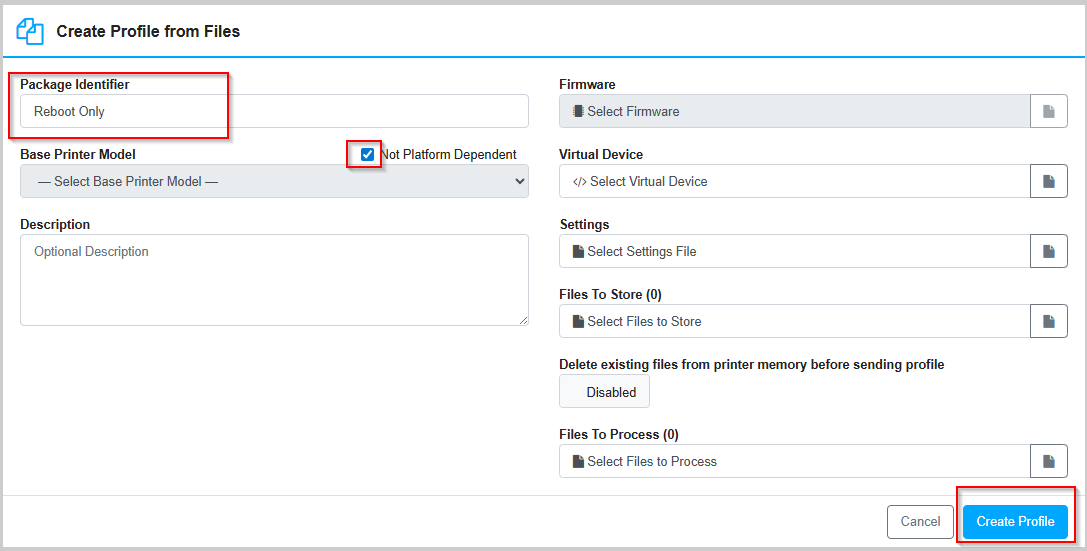Click the Select Firmware field

794,111
